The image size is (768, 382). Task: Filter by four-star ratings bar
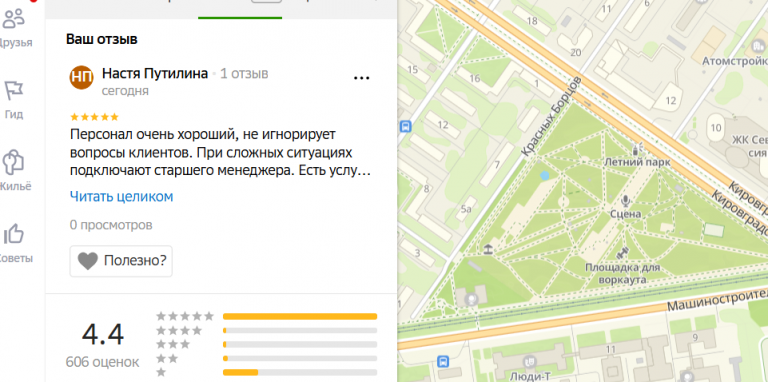click(300, 331)
